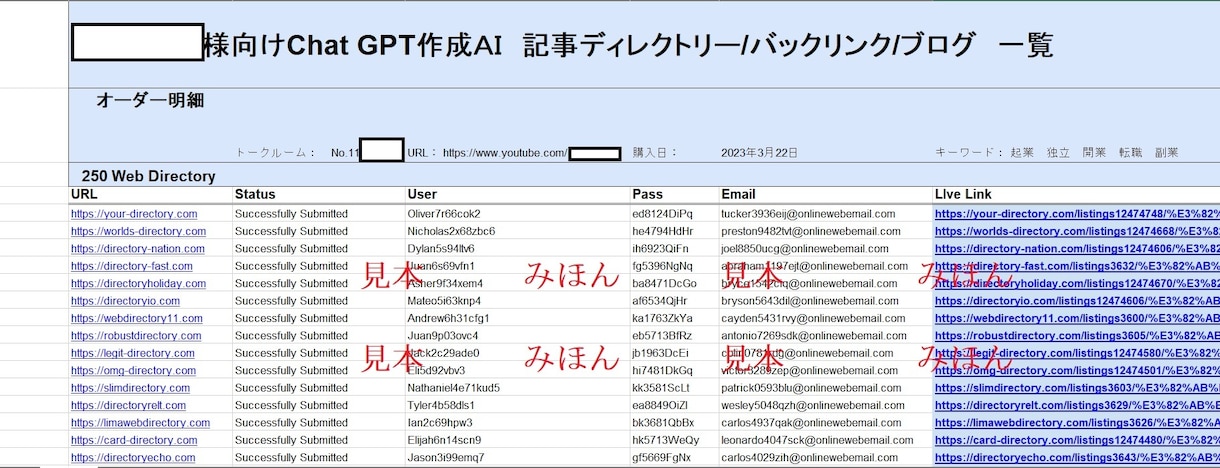Open the https://directoryio.com URL link

click(125, 301)
